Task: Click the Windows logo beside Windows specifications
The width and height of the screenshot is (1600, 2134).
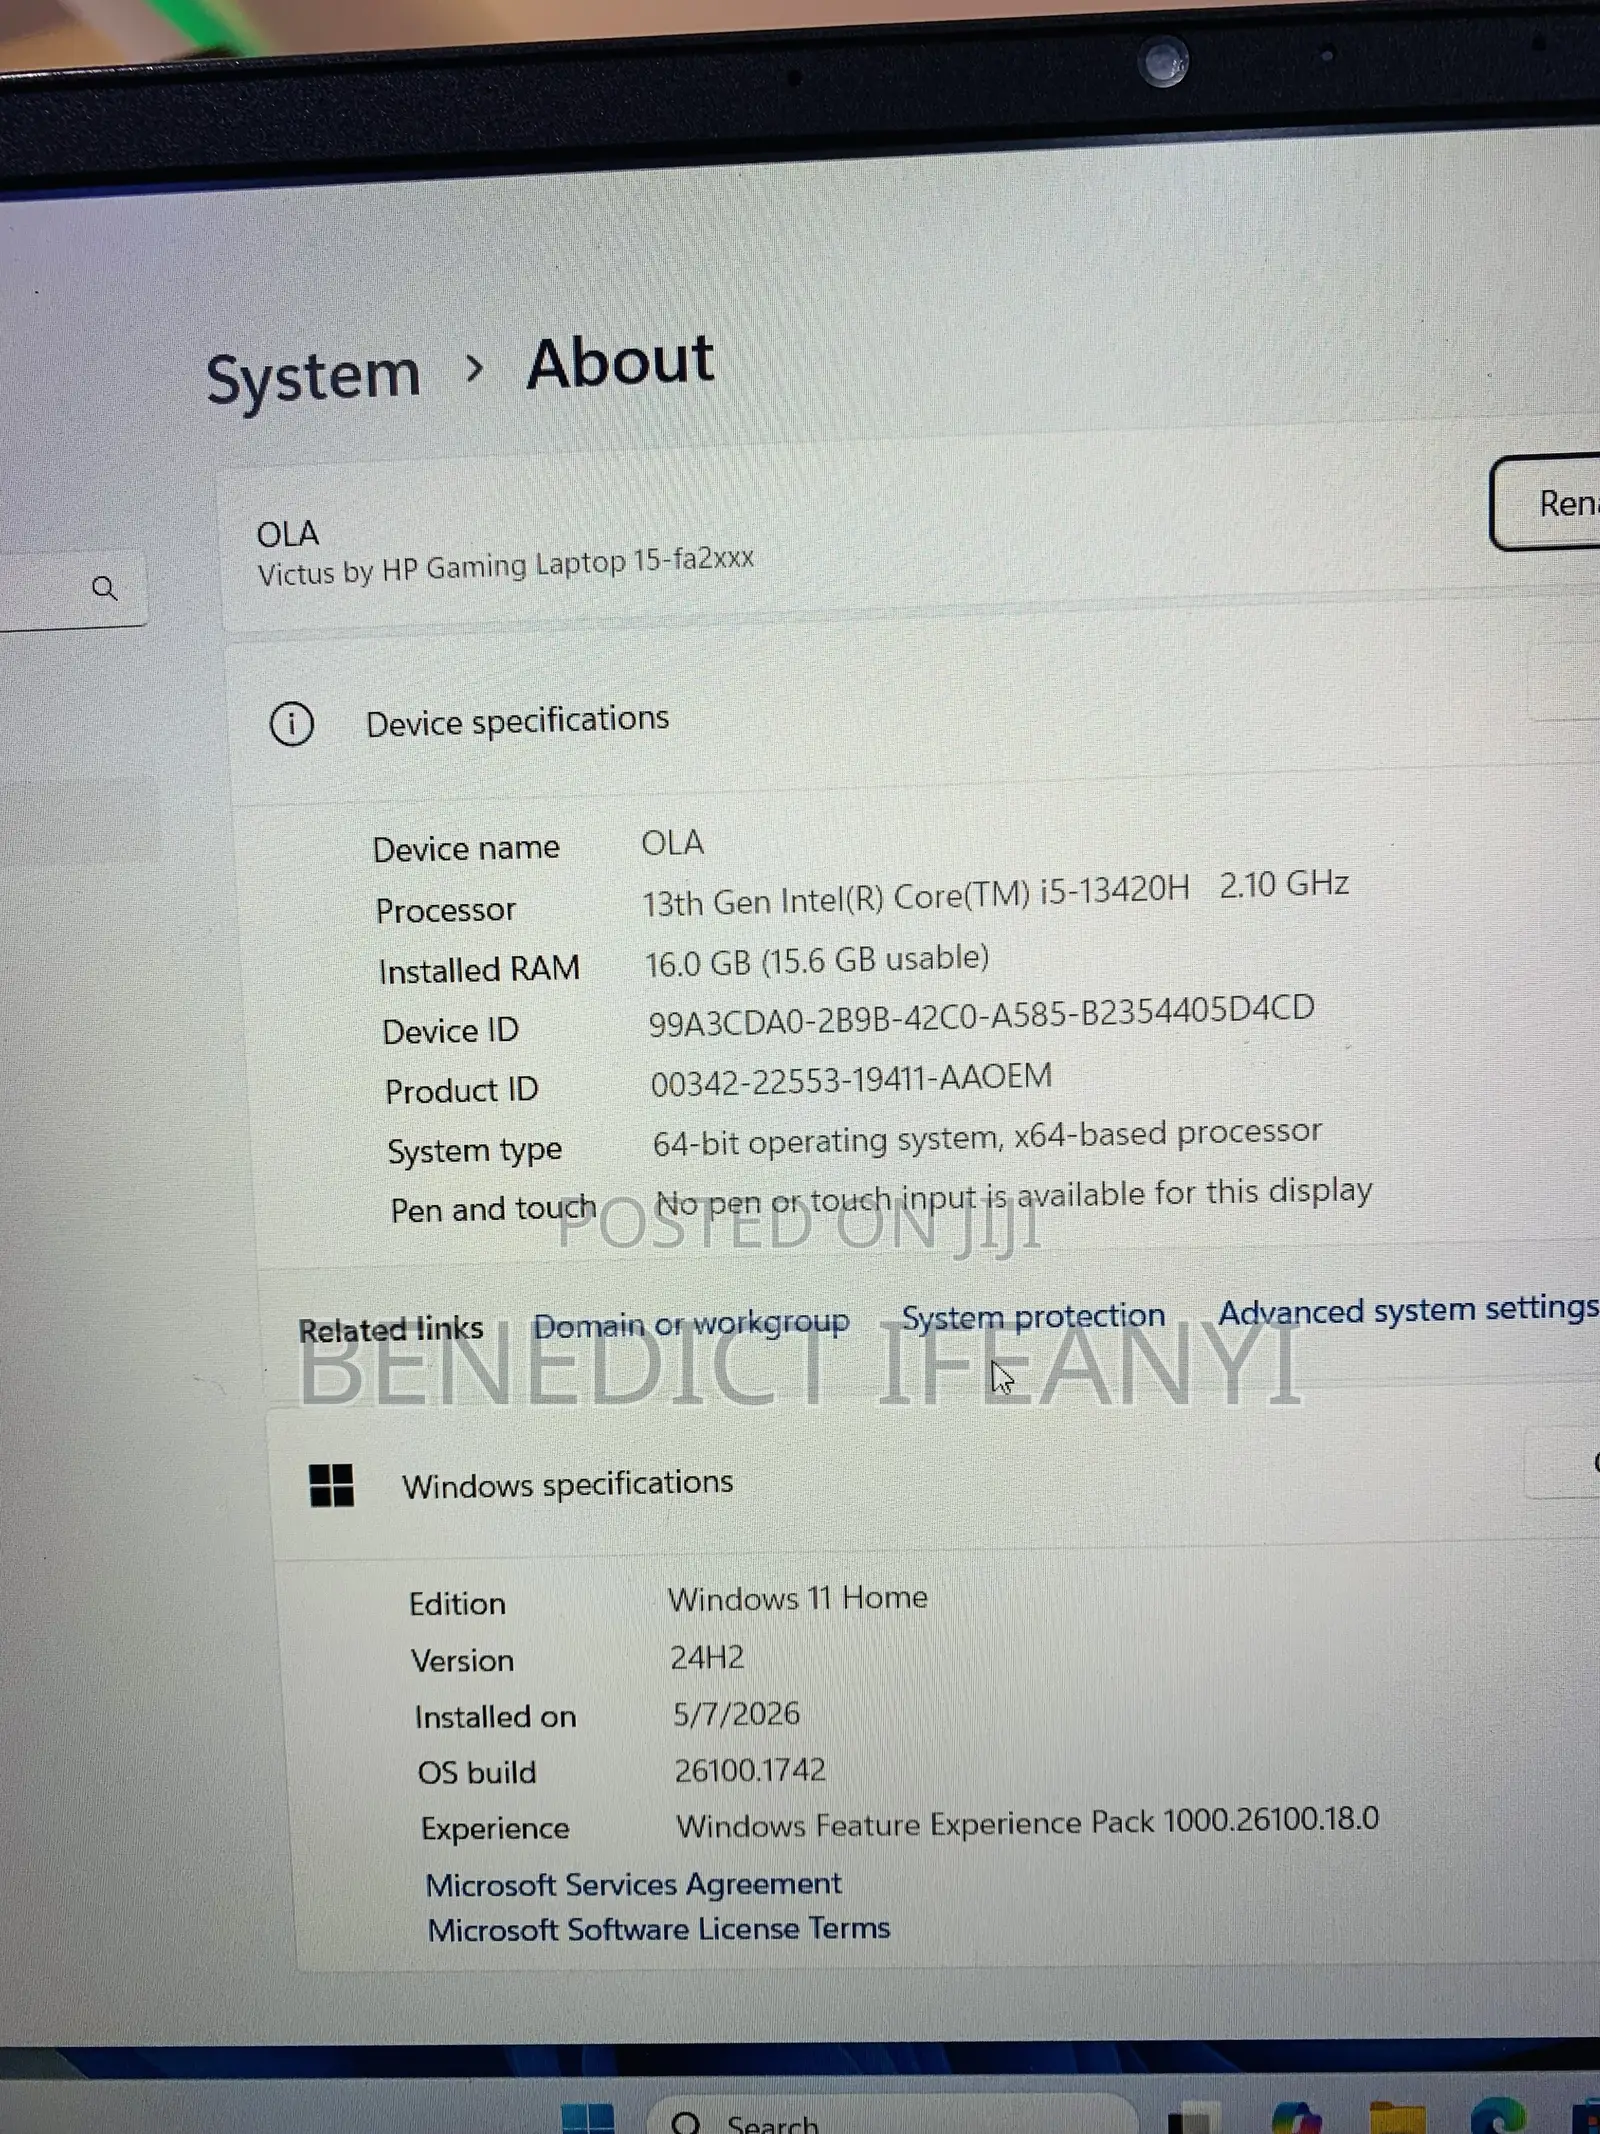Action: [331, 1485]
